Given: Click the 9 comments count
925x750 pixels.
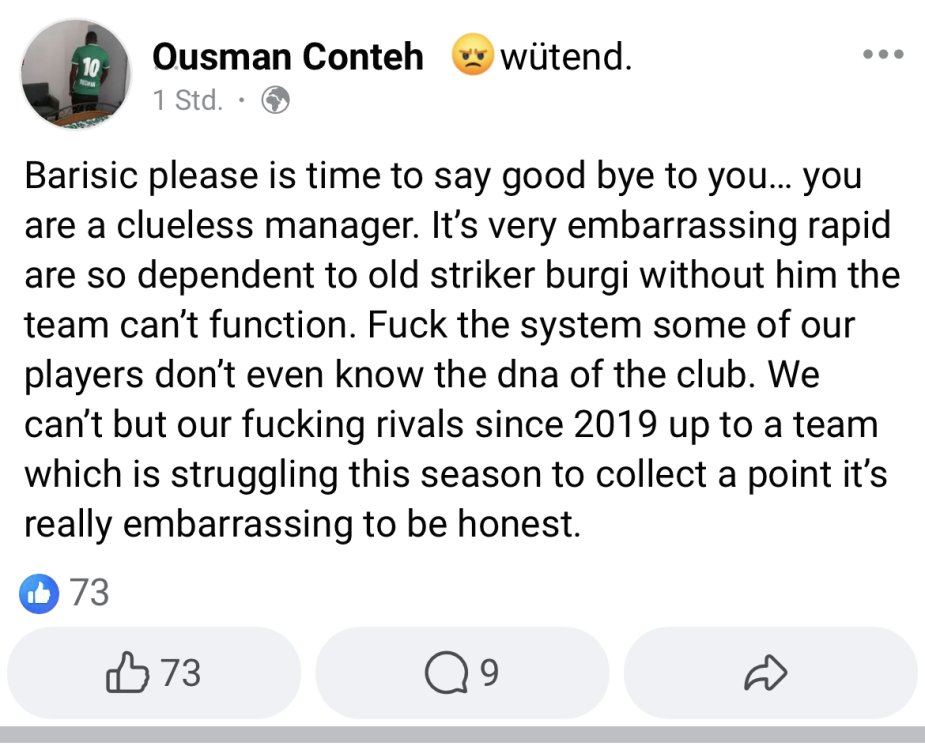Looking at the screenshot, I should pyautogui.click(x=488, y=674).
